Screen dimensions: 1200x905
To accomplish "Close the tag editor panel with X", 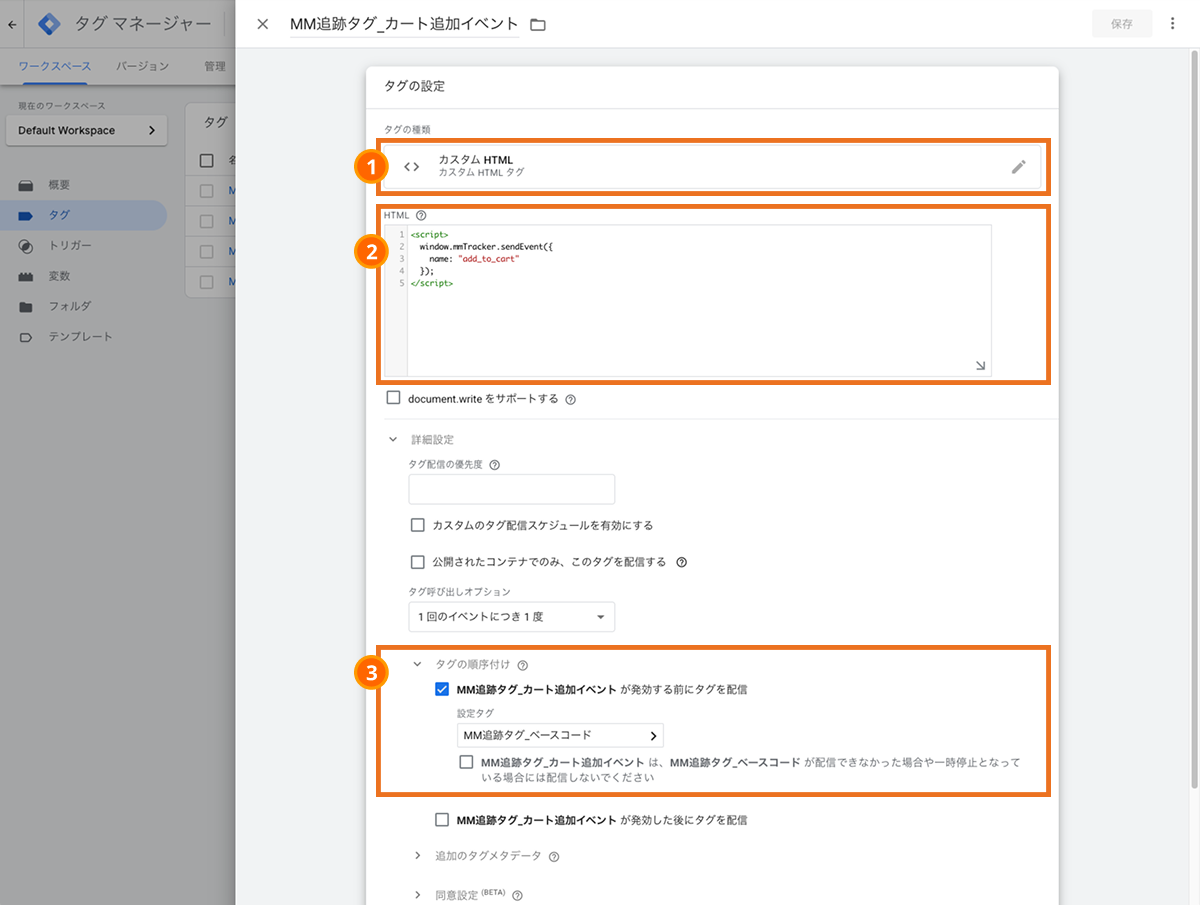I will [263, 24].
